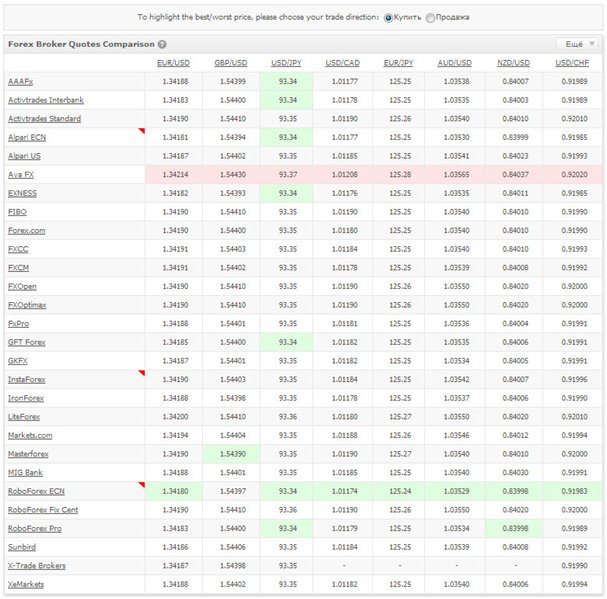Open the RoboForex Pro broker link

pos(34,529)
